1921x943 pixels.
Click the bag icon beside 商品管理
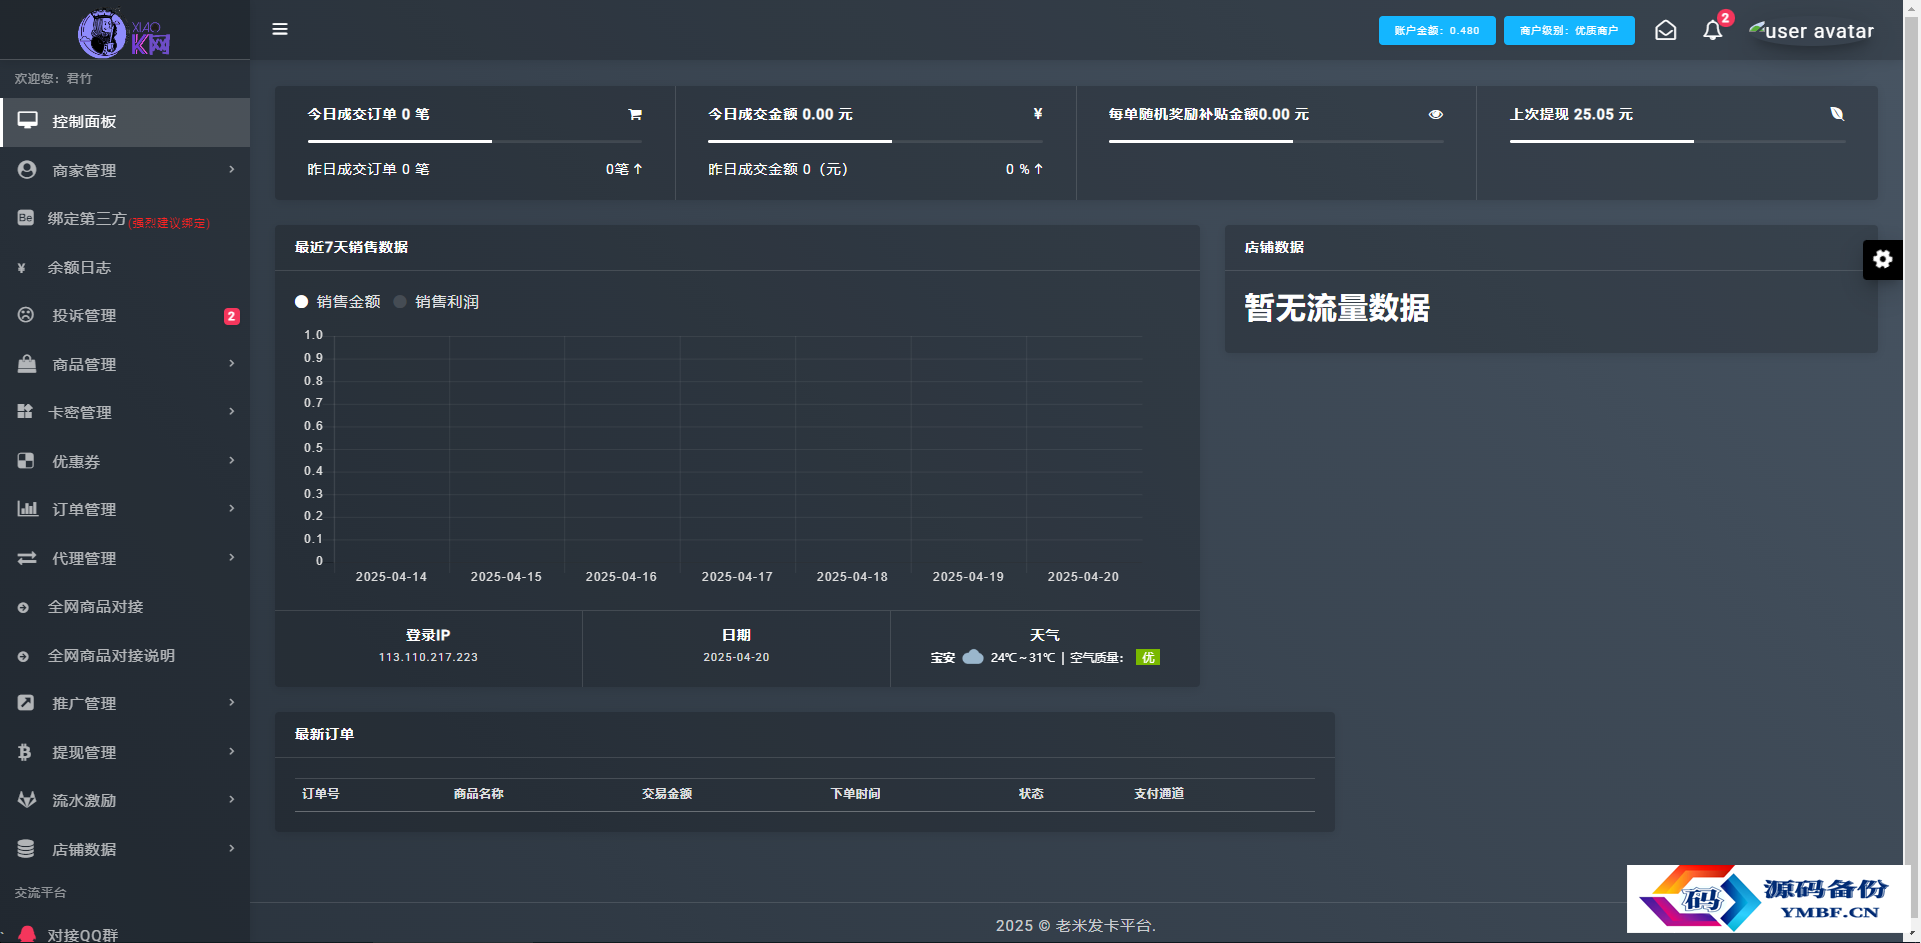point(27,364)
